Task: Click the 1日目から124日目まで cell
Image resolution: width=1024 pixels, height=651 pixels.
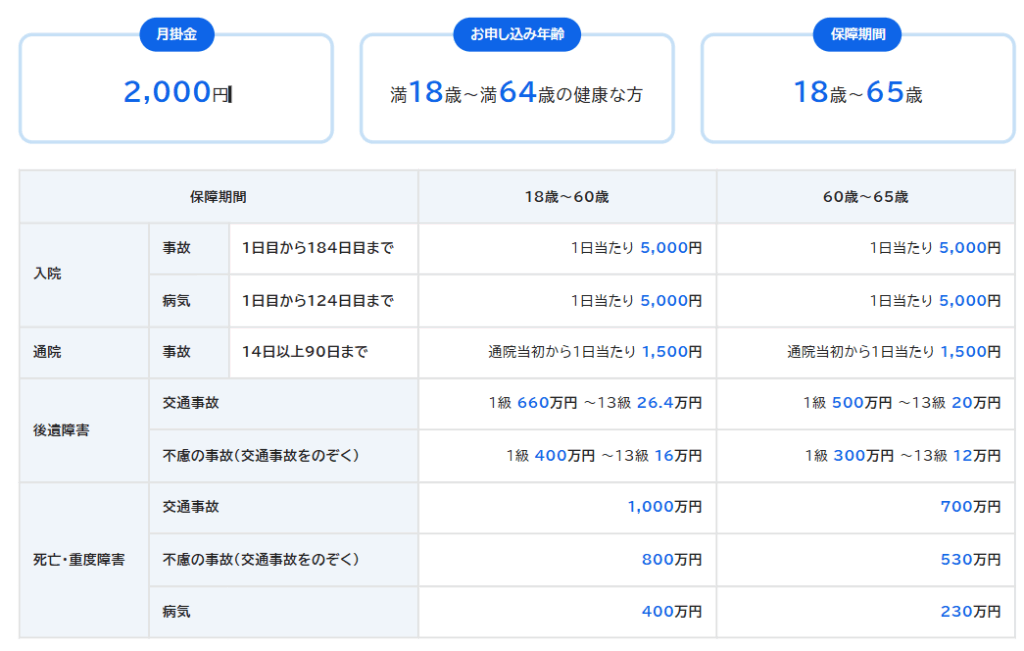Action: [317, 300]
